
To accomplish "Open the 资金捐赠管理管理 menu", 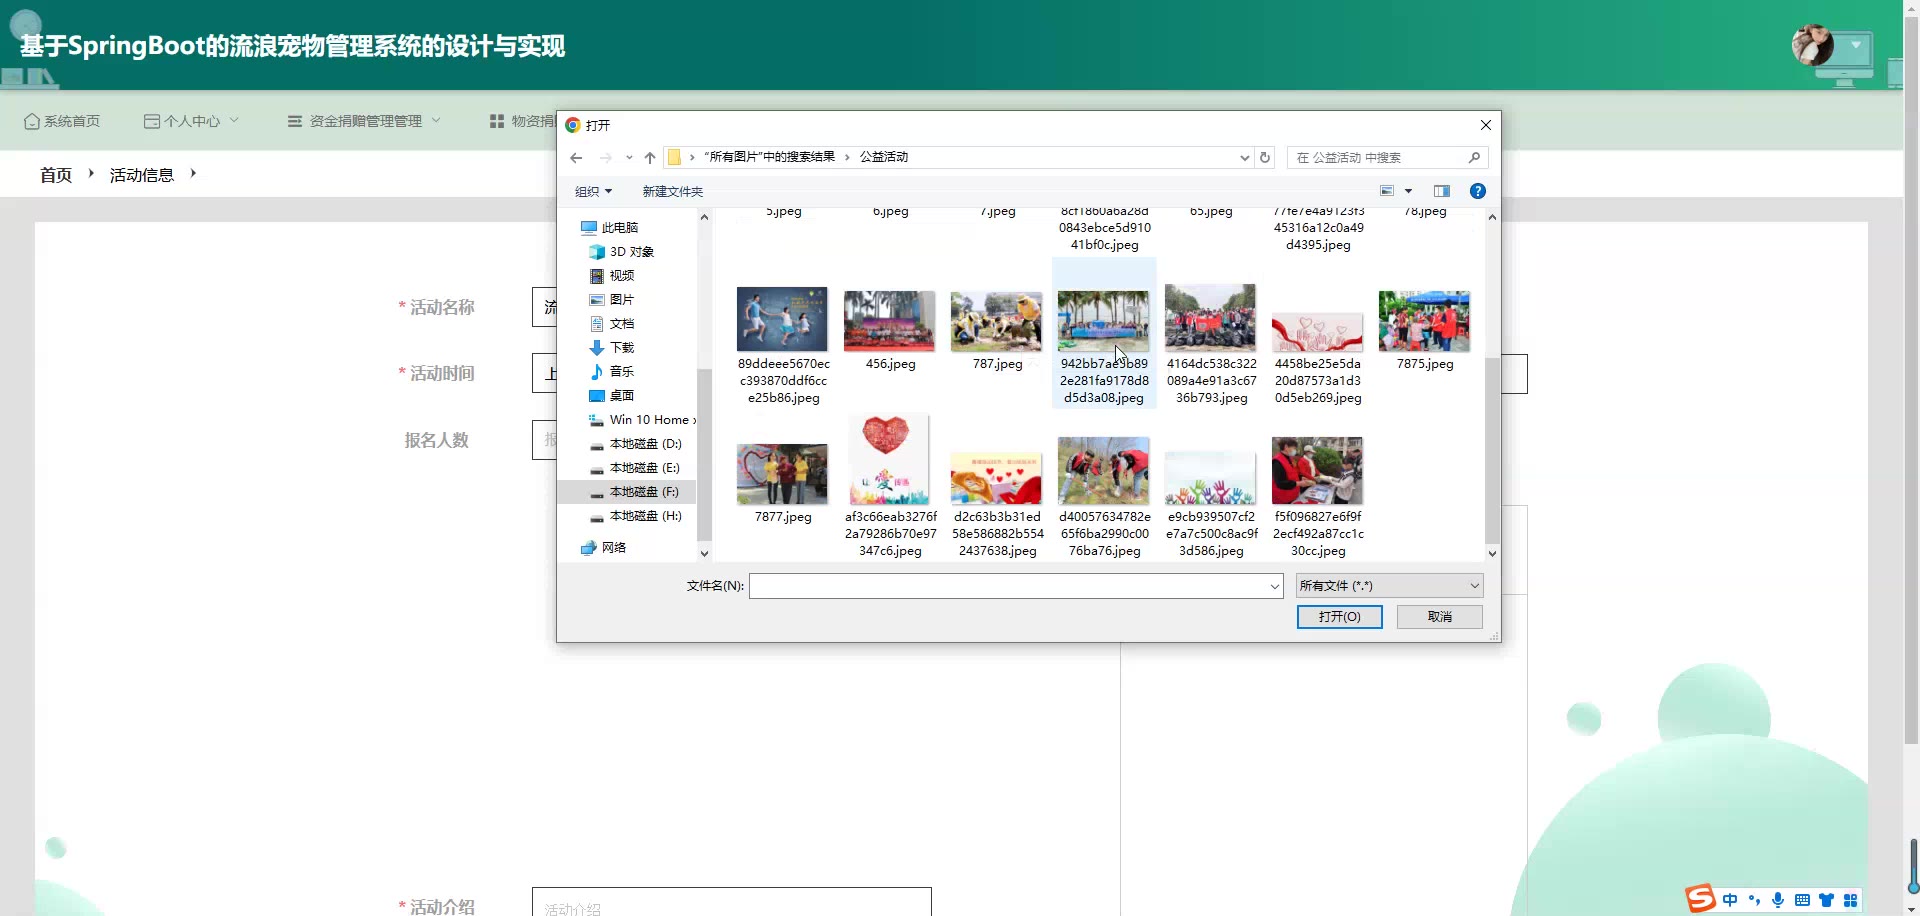I will click(x=365, y=121).
